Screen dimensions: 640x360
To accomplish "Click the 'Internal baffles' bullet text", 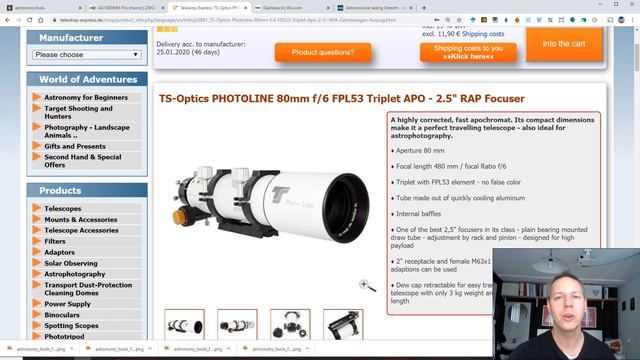I will [418, 214].
